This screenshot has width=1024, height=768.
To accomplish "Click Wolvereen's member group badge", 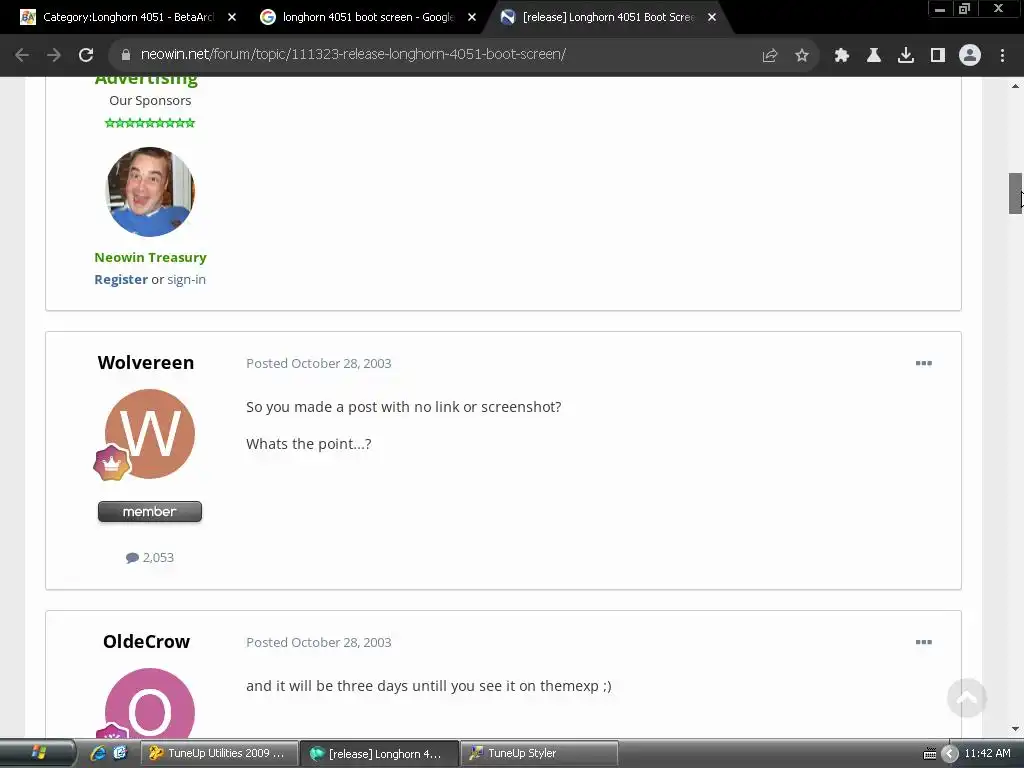I will tap(150, 512).
